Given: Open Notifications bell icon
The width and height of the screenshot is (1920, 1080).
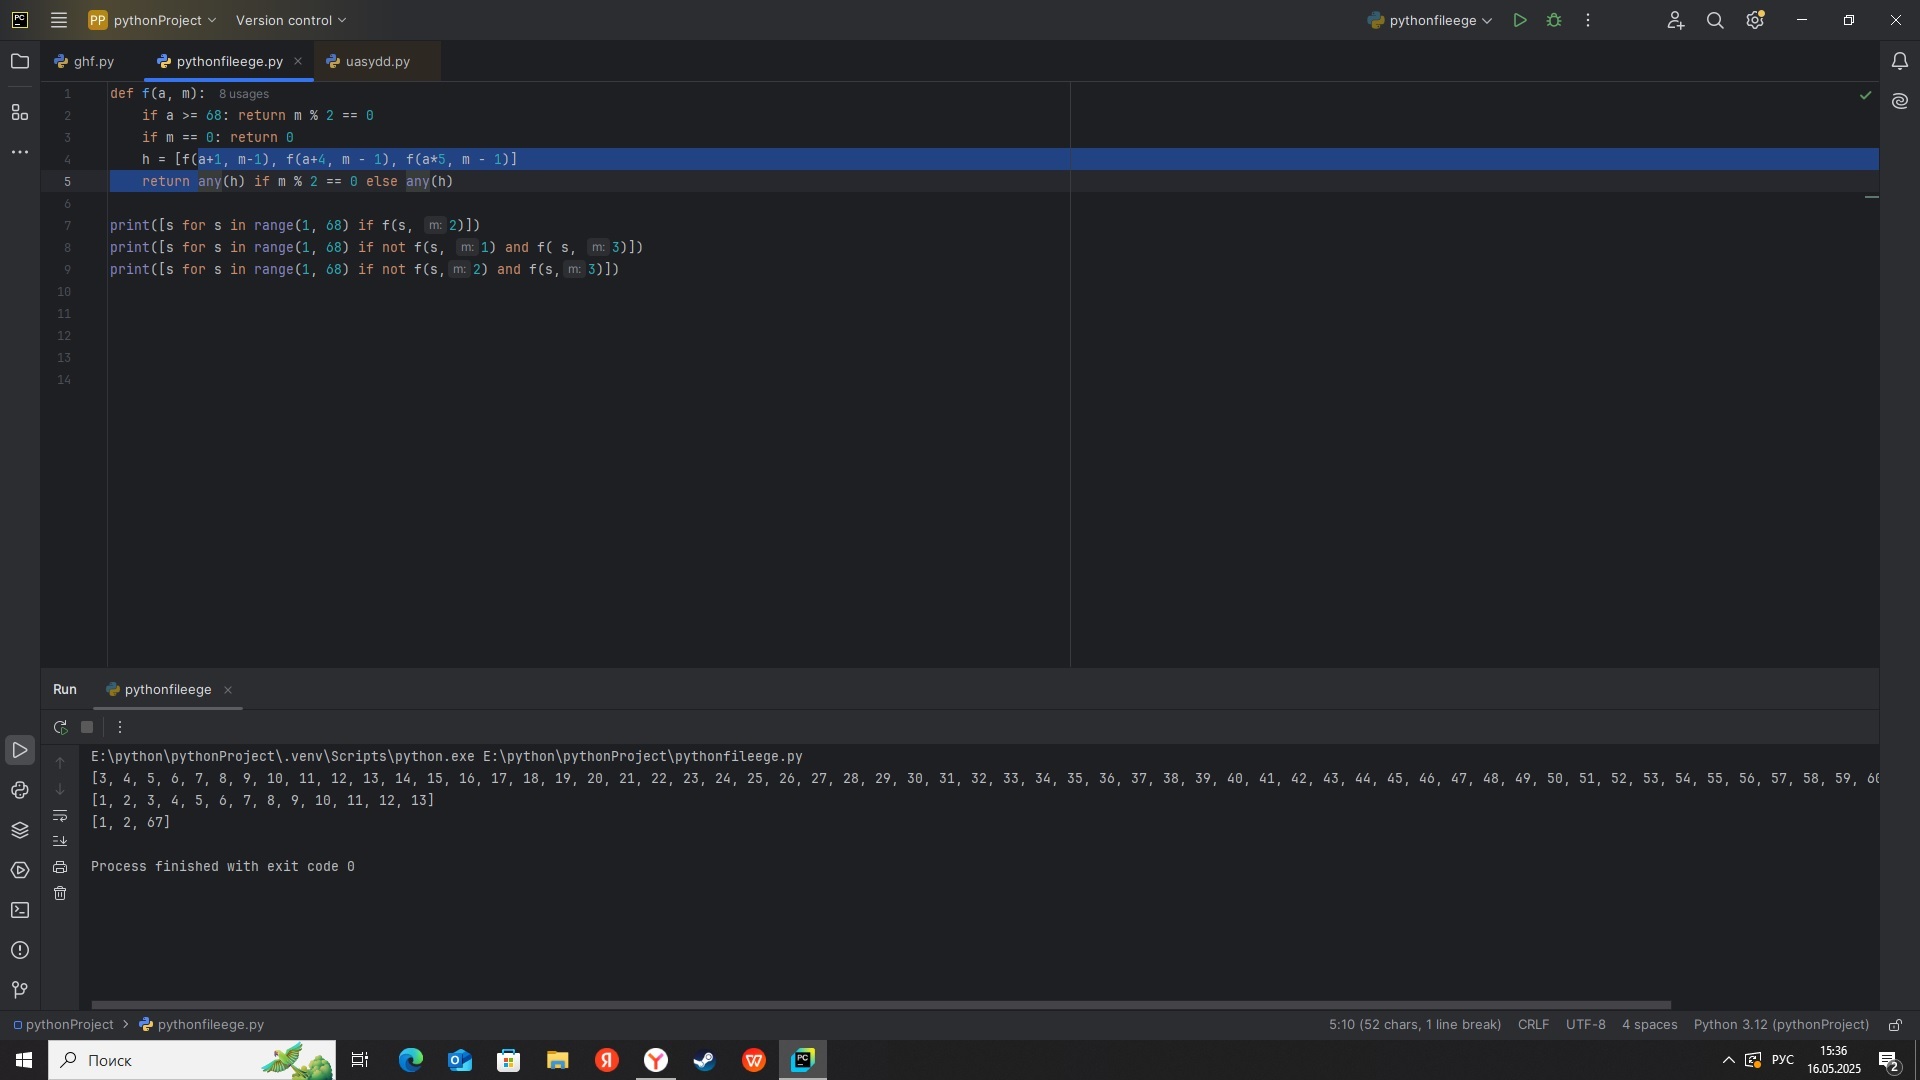Looking at the screenshot, I should [x=1900, y=62].
